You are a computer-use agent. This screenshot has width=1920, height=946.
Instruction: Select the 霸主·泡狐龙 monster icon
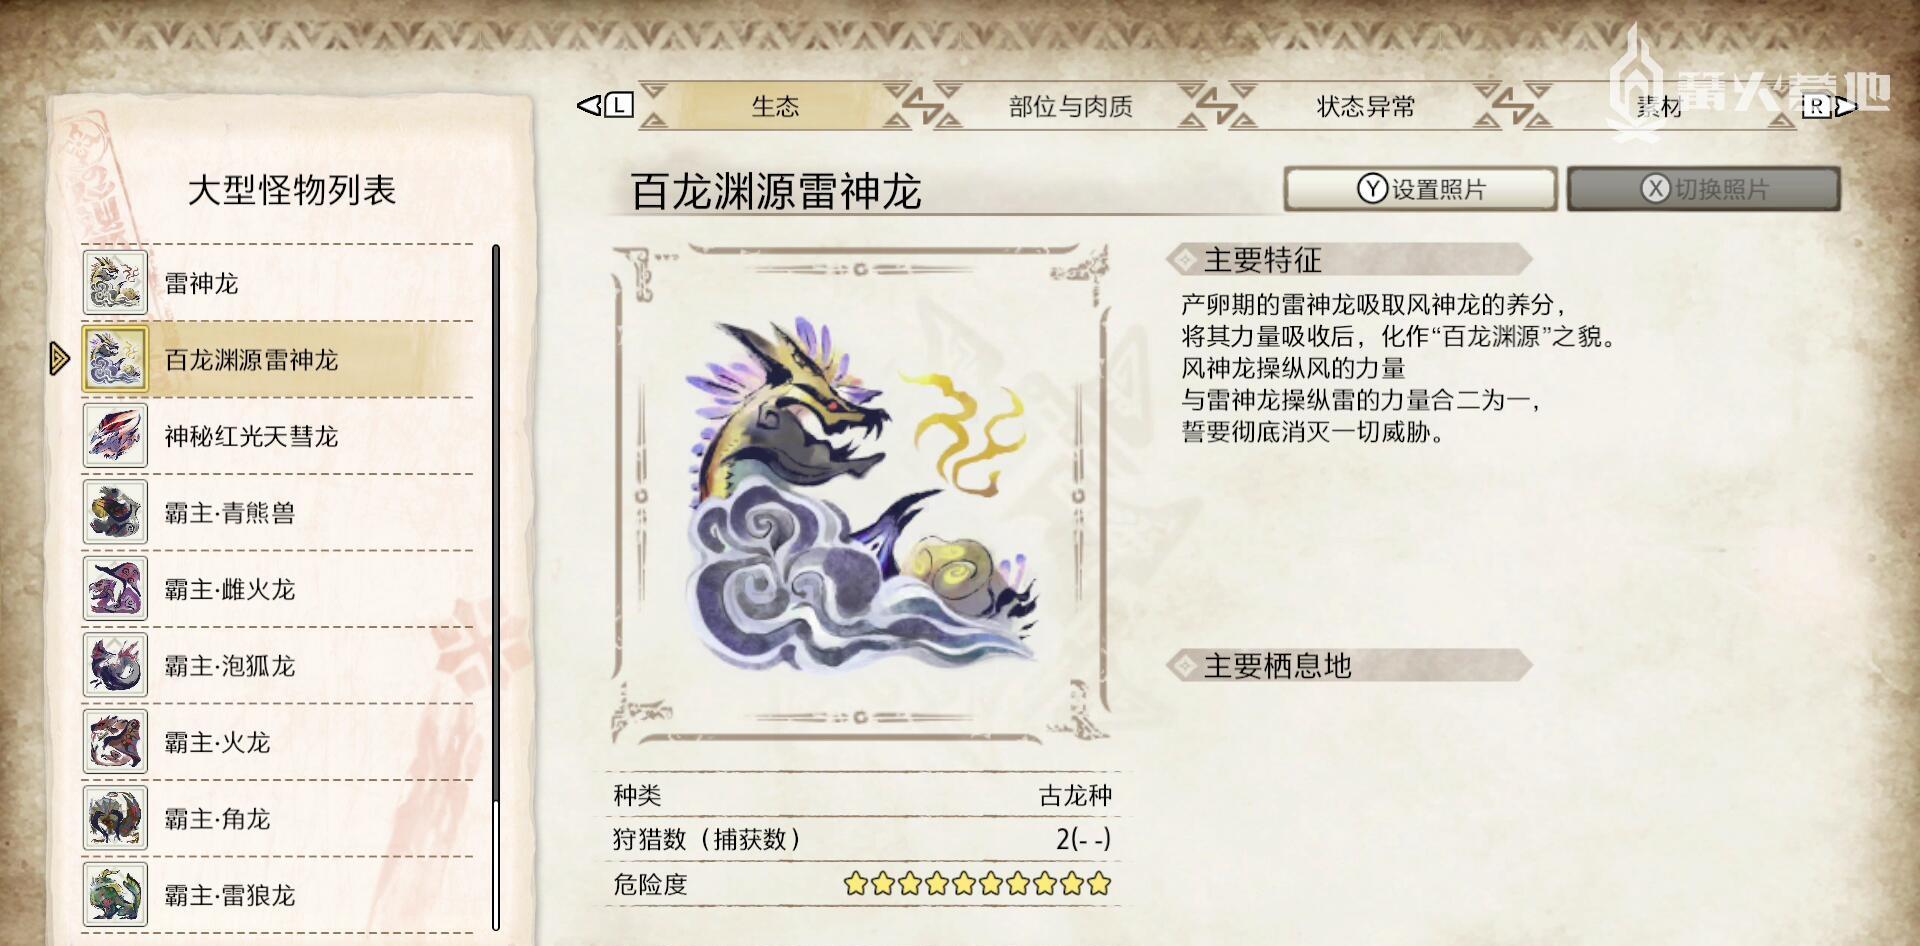[115, 665]
